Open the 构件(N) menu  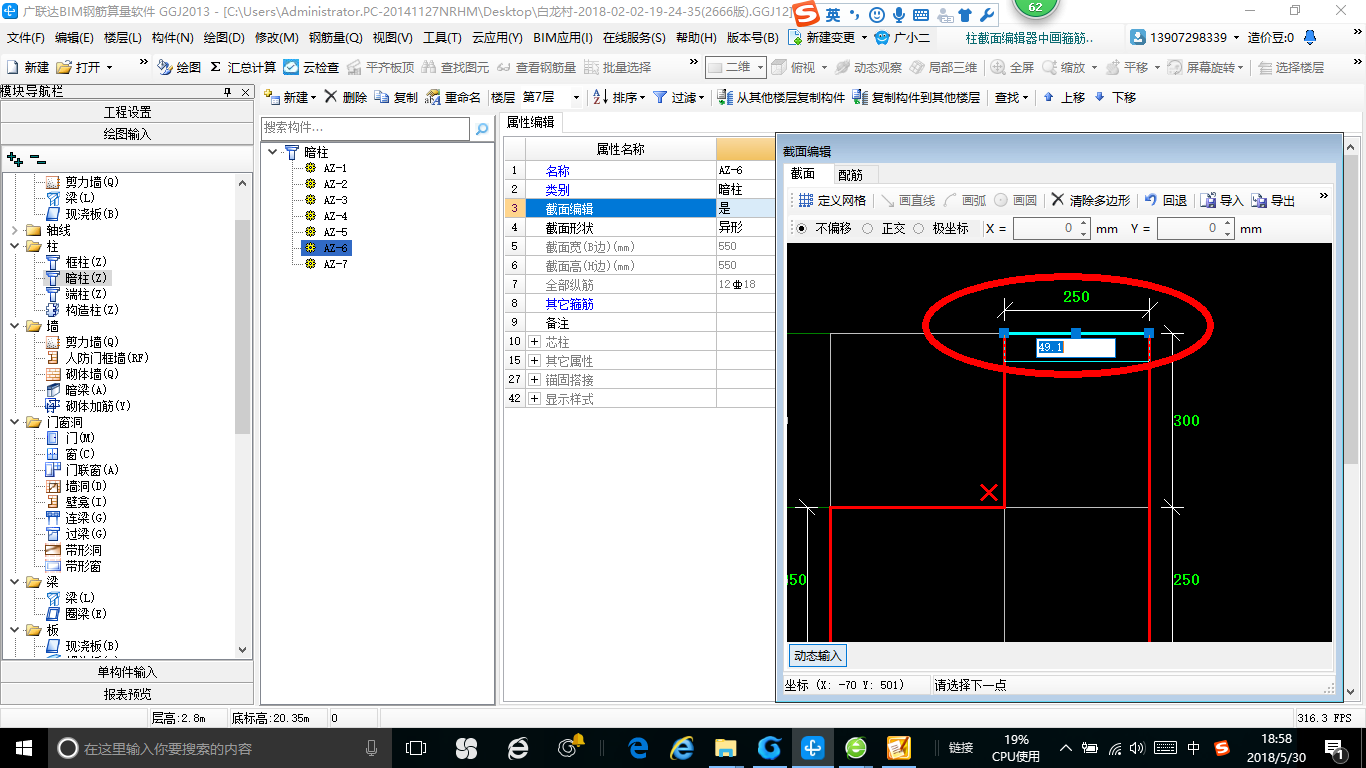pyautogui.click(x=172, y=38)
